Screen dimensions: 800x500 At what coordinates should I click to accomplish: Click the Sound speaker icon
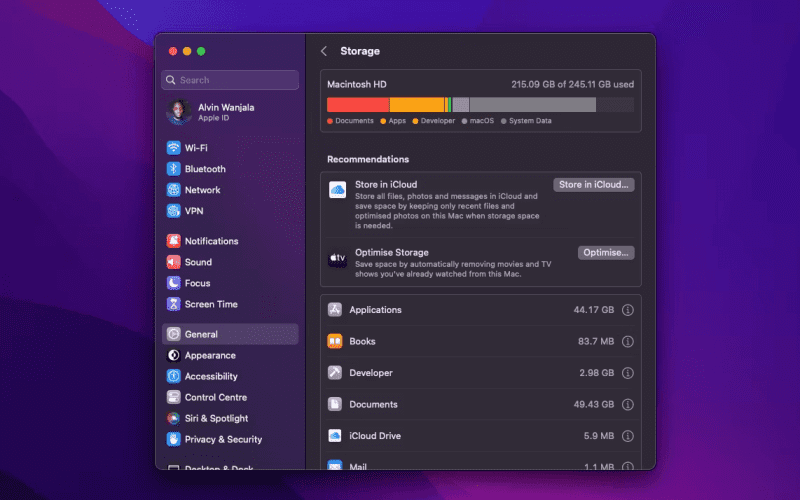pos(173,262)
